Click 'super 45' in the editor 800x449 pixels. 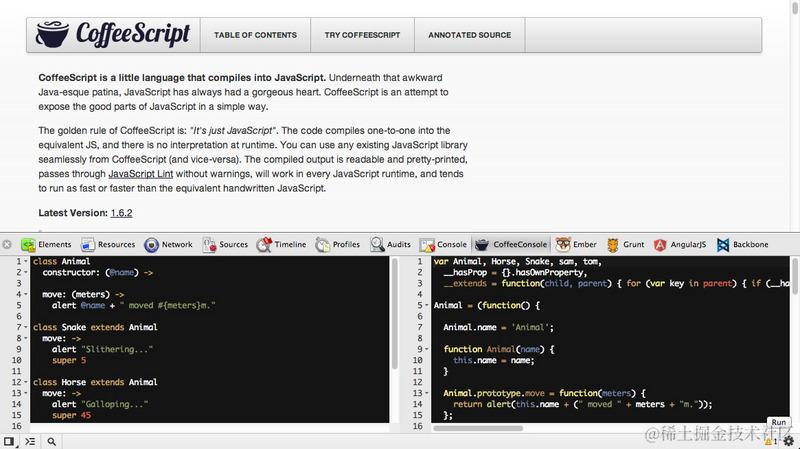tap(71, 415)
